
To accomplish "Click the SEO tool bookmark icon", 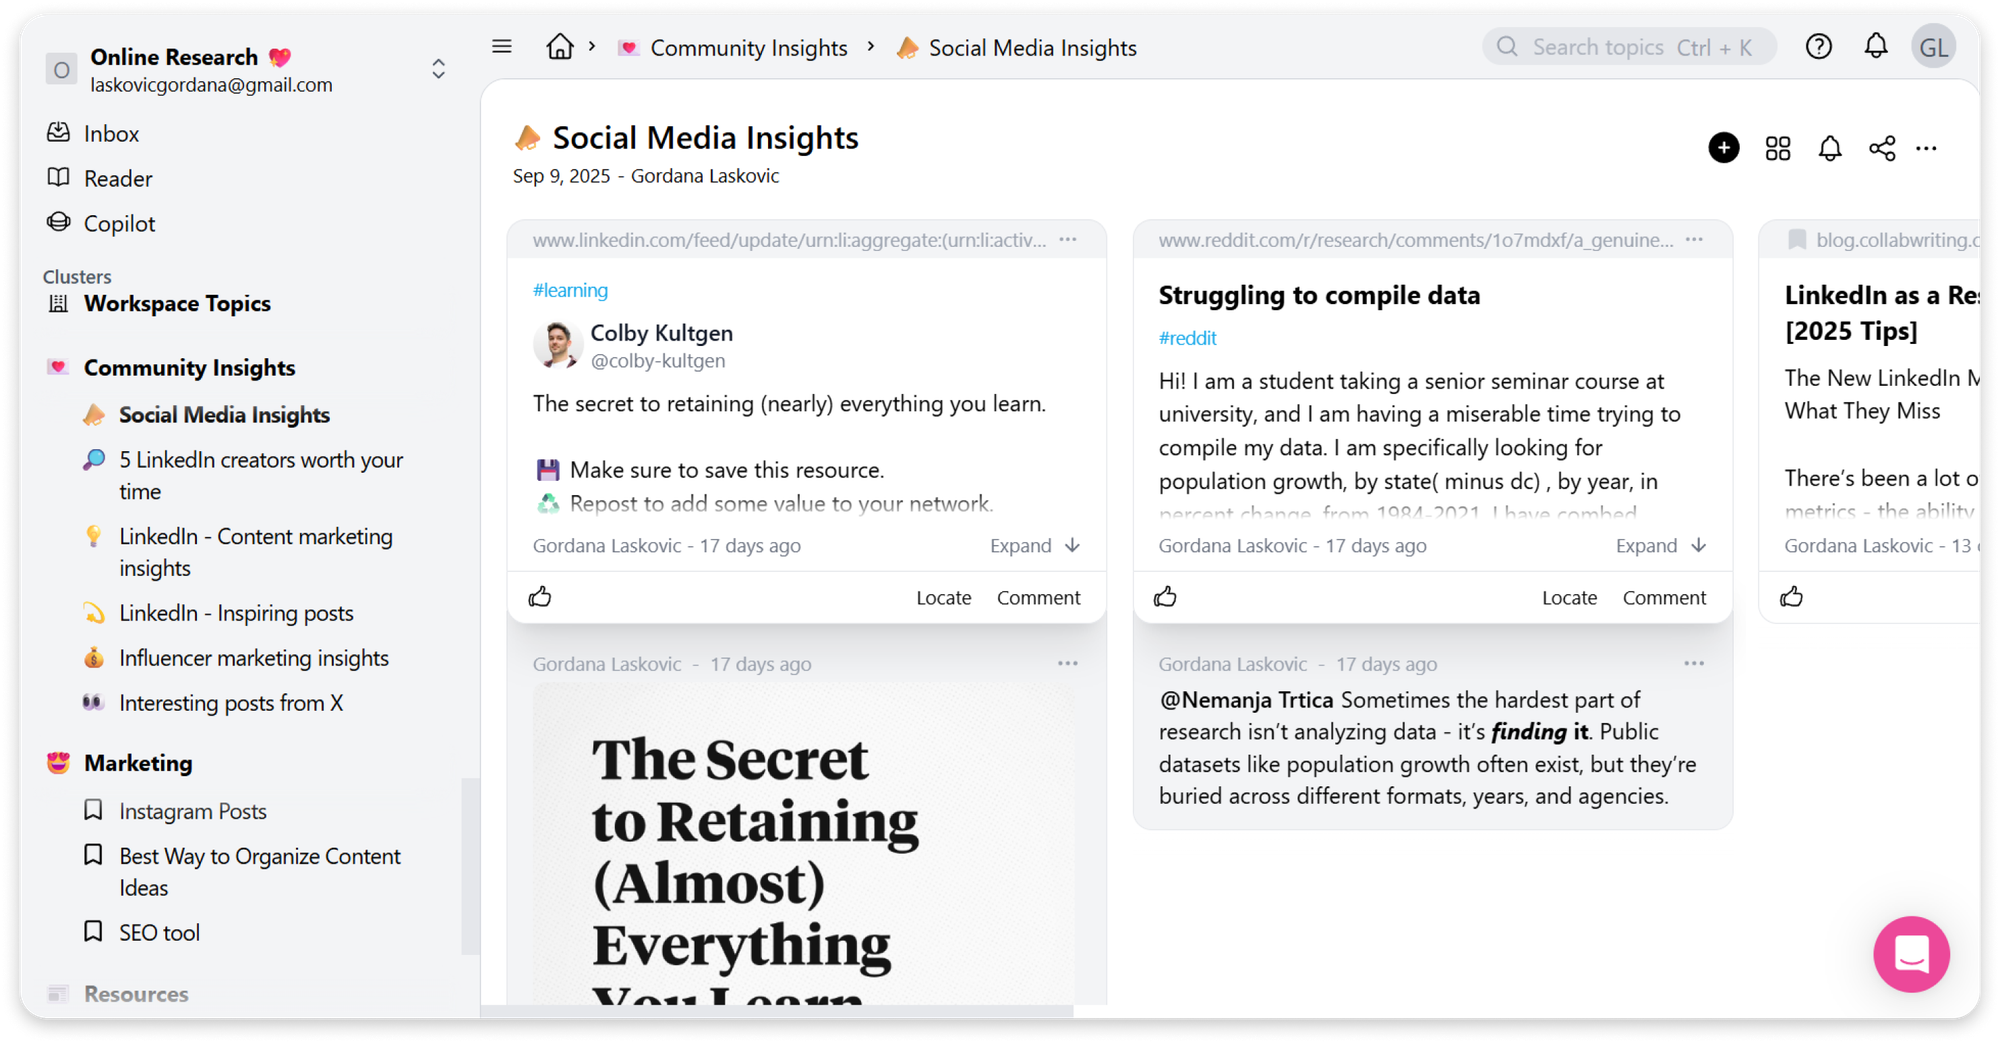I will coord(93,932).
